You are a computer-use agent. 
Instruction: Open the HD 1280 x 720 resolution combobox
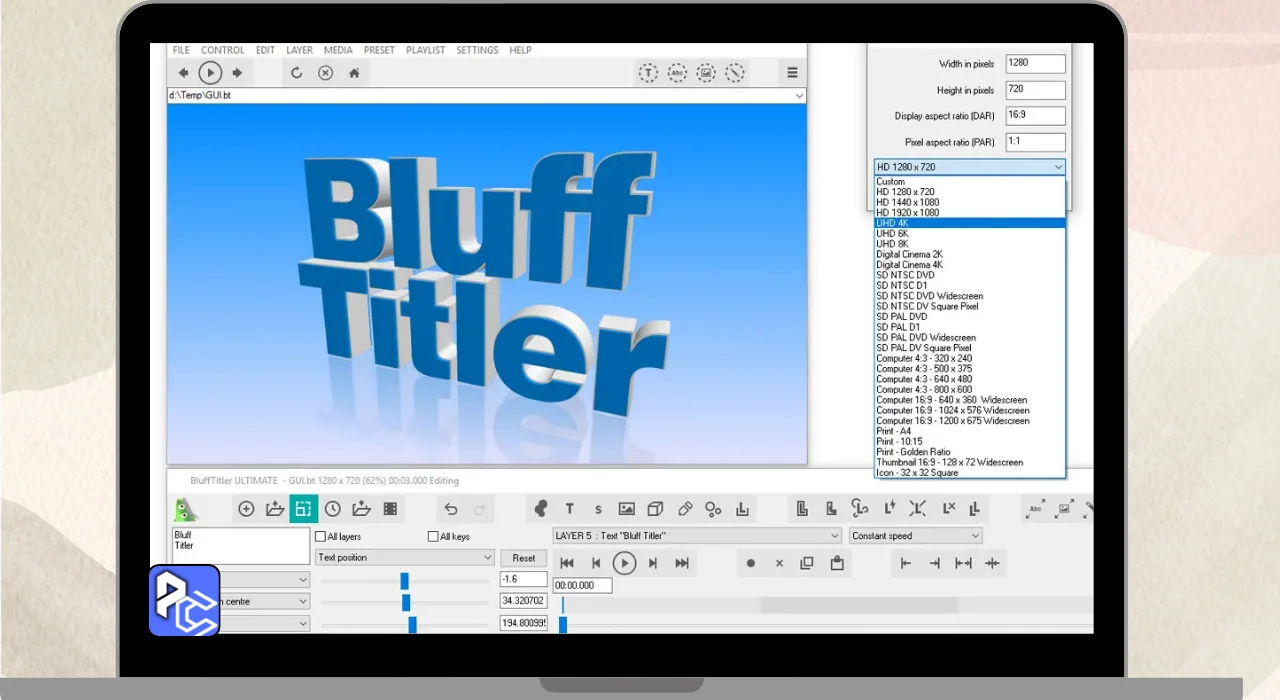969,167
